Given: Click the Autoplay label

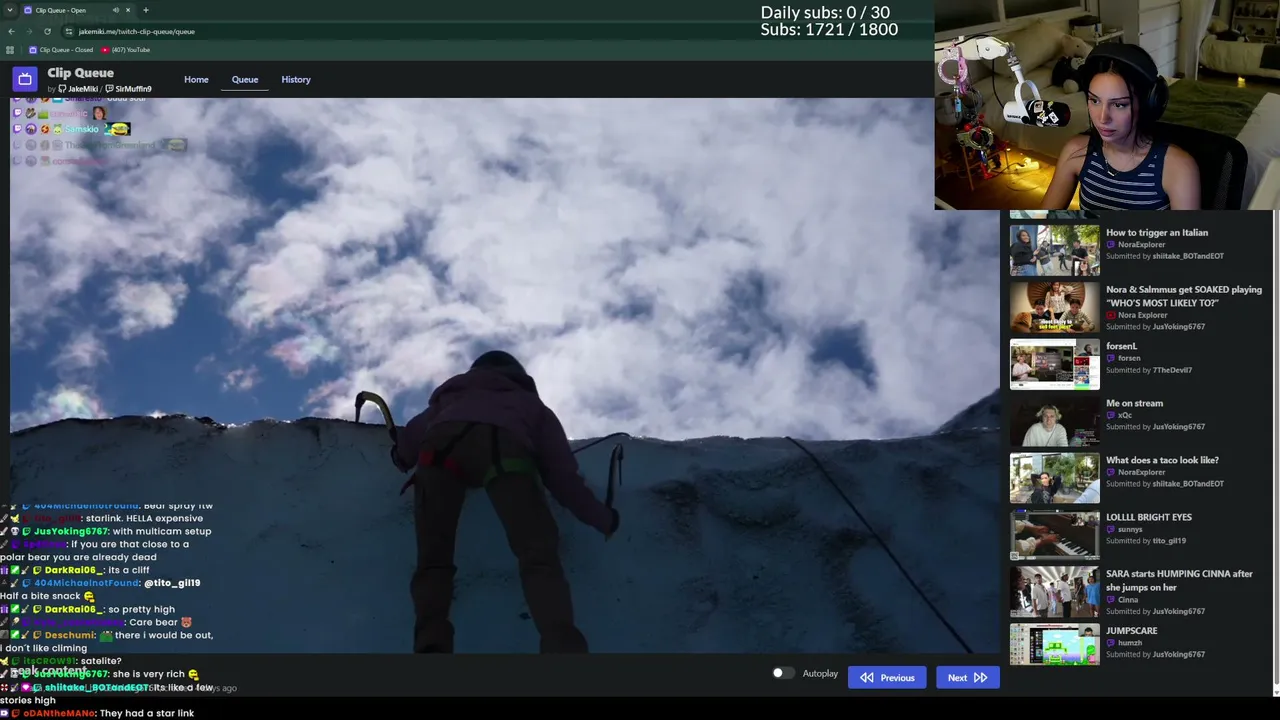Looking at the screenshot, I should 820,674.
